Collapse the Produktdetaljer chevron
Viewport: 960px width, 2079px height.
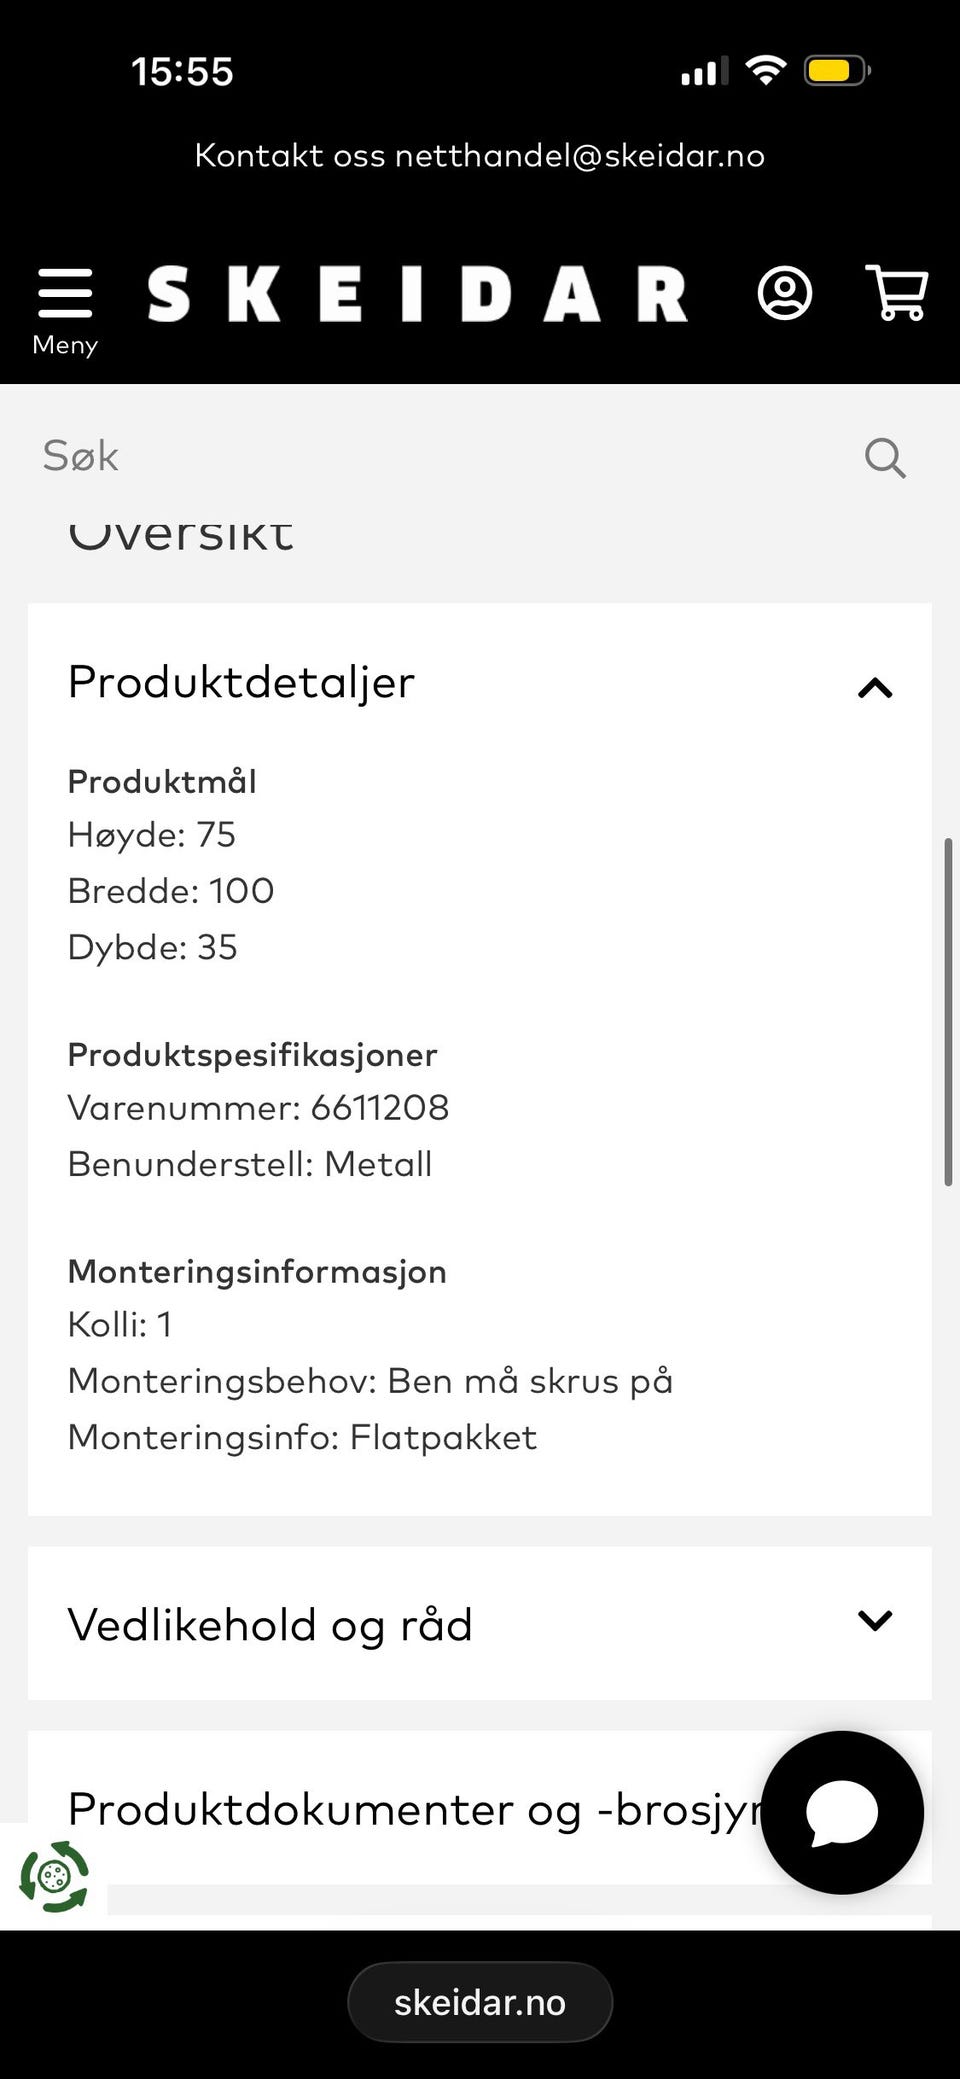pos(875,687)
